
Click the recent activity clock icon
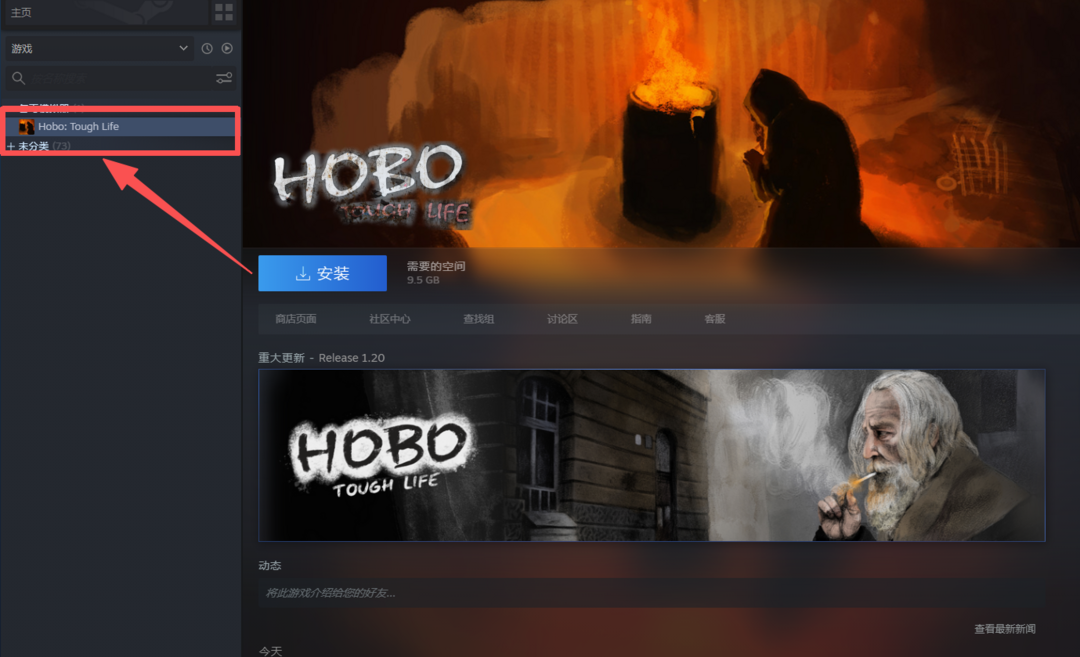[207, 48]
